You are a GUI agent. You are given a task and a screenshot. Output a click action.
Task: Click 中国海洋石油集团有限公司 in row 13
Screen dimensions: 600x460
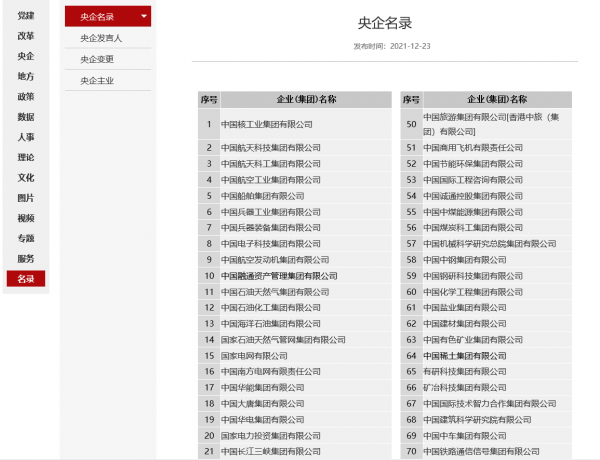pos(271,324)
